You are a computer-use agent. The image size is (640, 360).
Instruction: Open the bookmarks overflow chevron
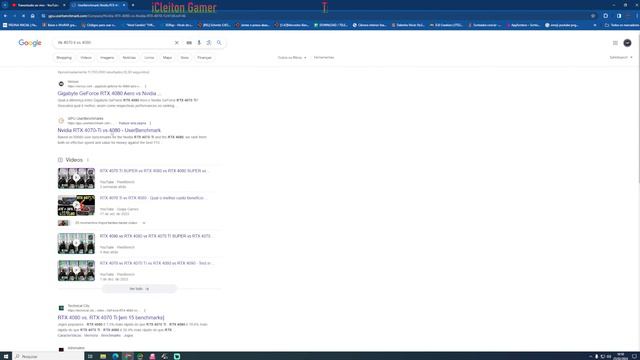595,25
